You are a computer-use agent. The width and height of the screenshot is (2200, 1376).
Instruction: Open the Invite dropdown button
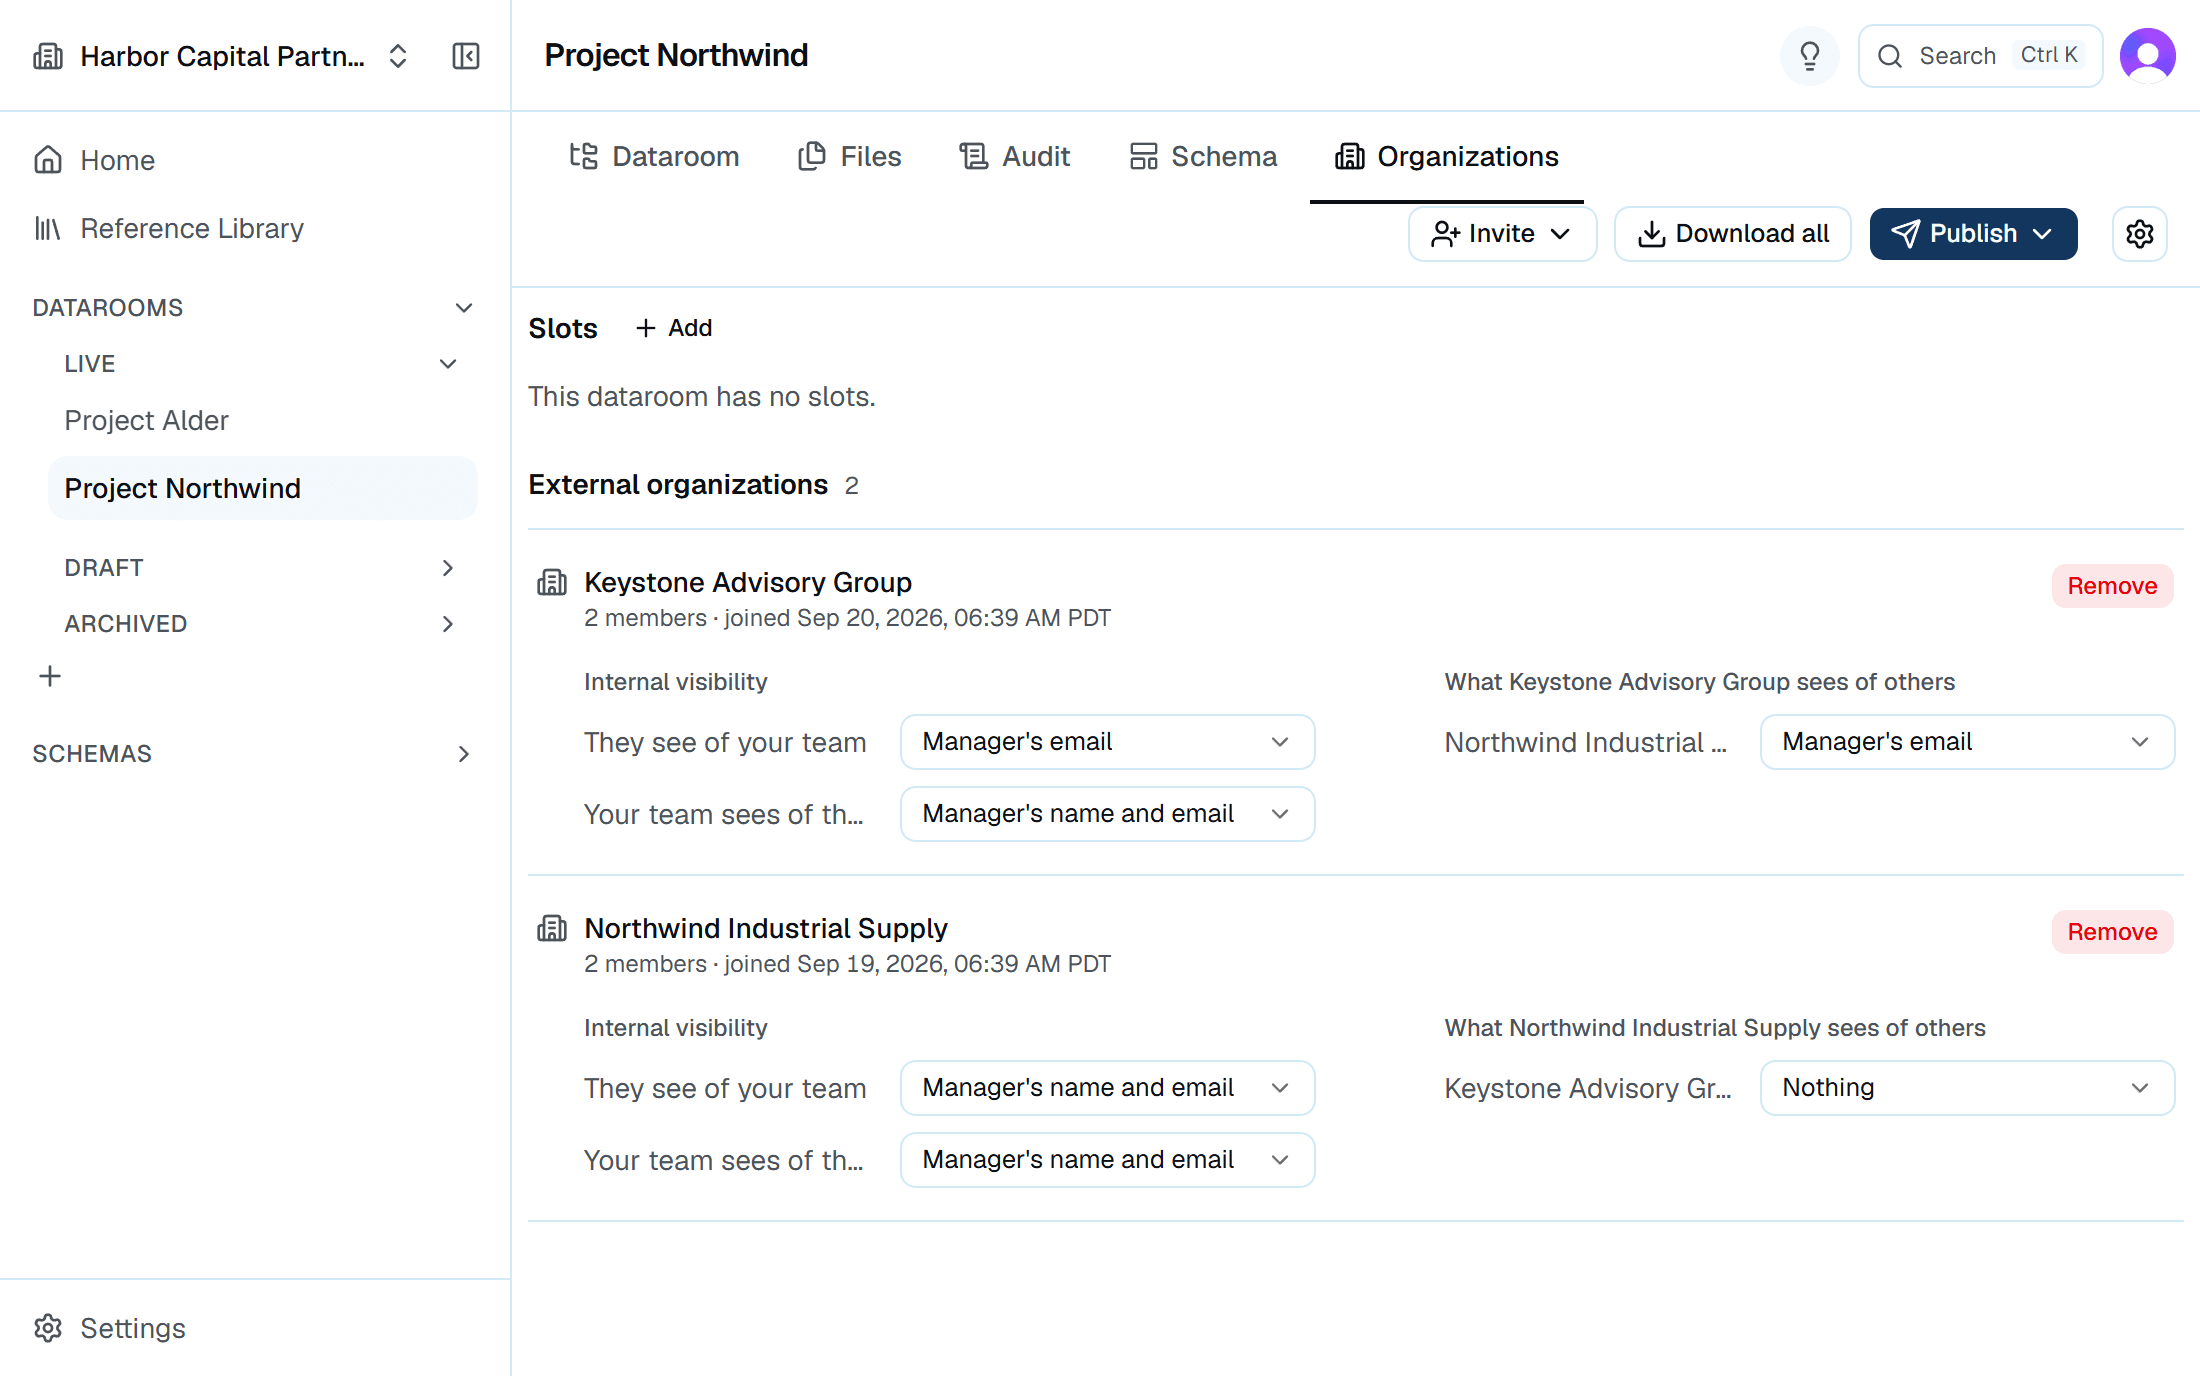pyautogui.click(x=1502, y=234)
